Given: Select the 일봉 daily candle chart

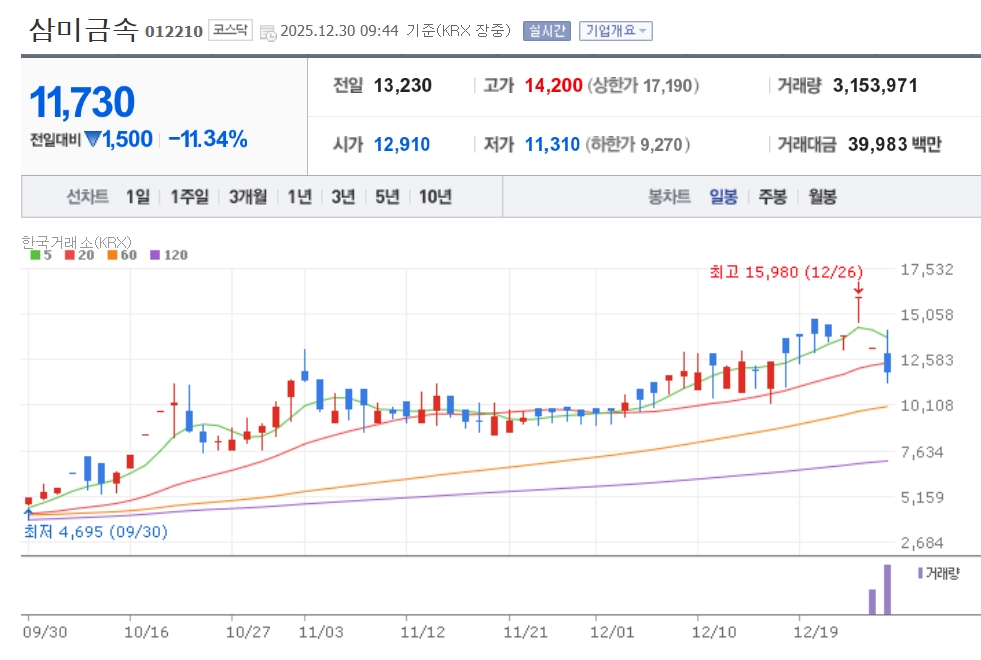Looking at the screenshot, I should point(723,197).
